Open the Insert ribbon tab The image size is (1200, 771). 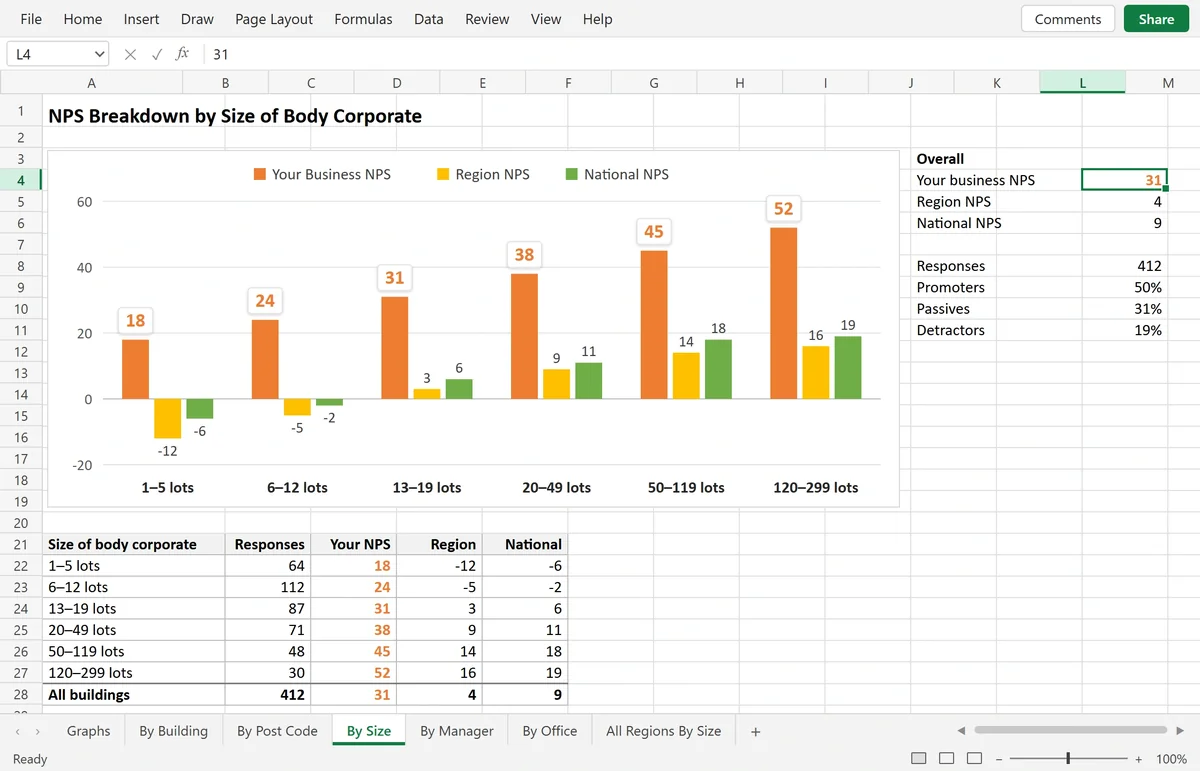[141, 19]
